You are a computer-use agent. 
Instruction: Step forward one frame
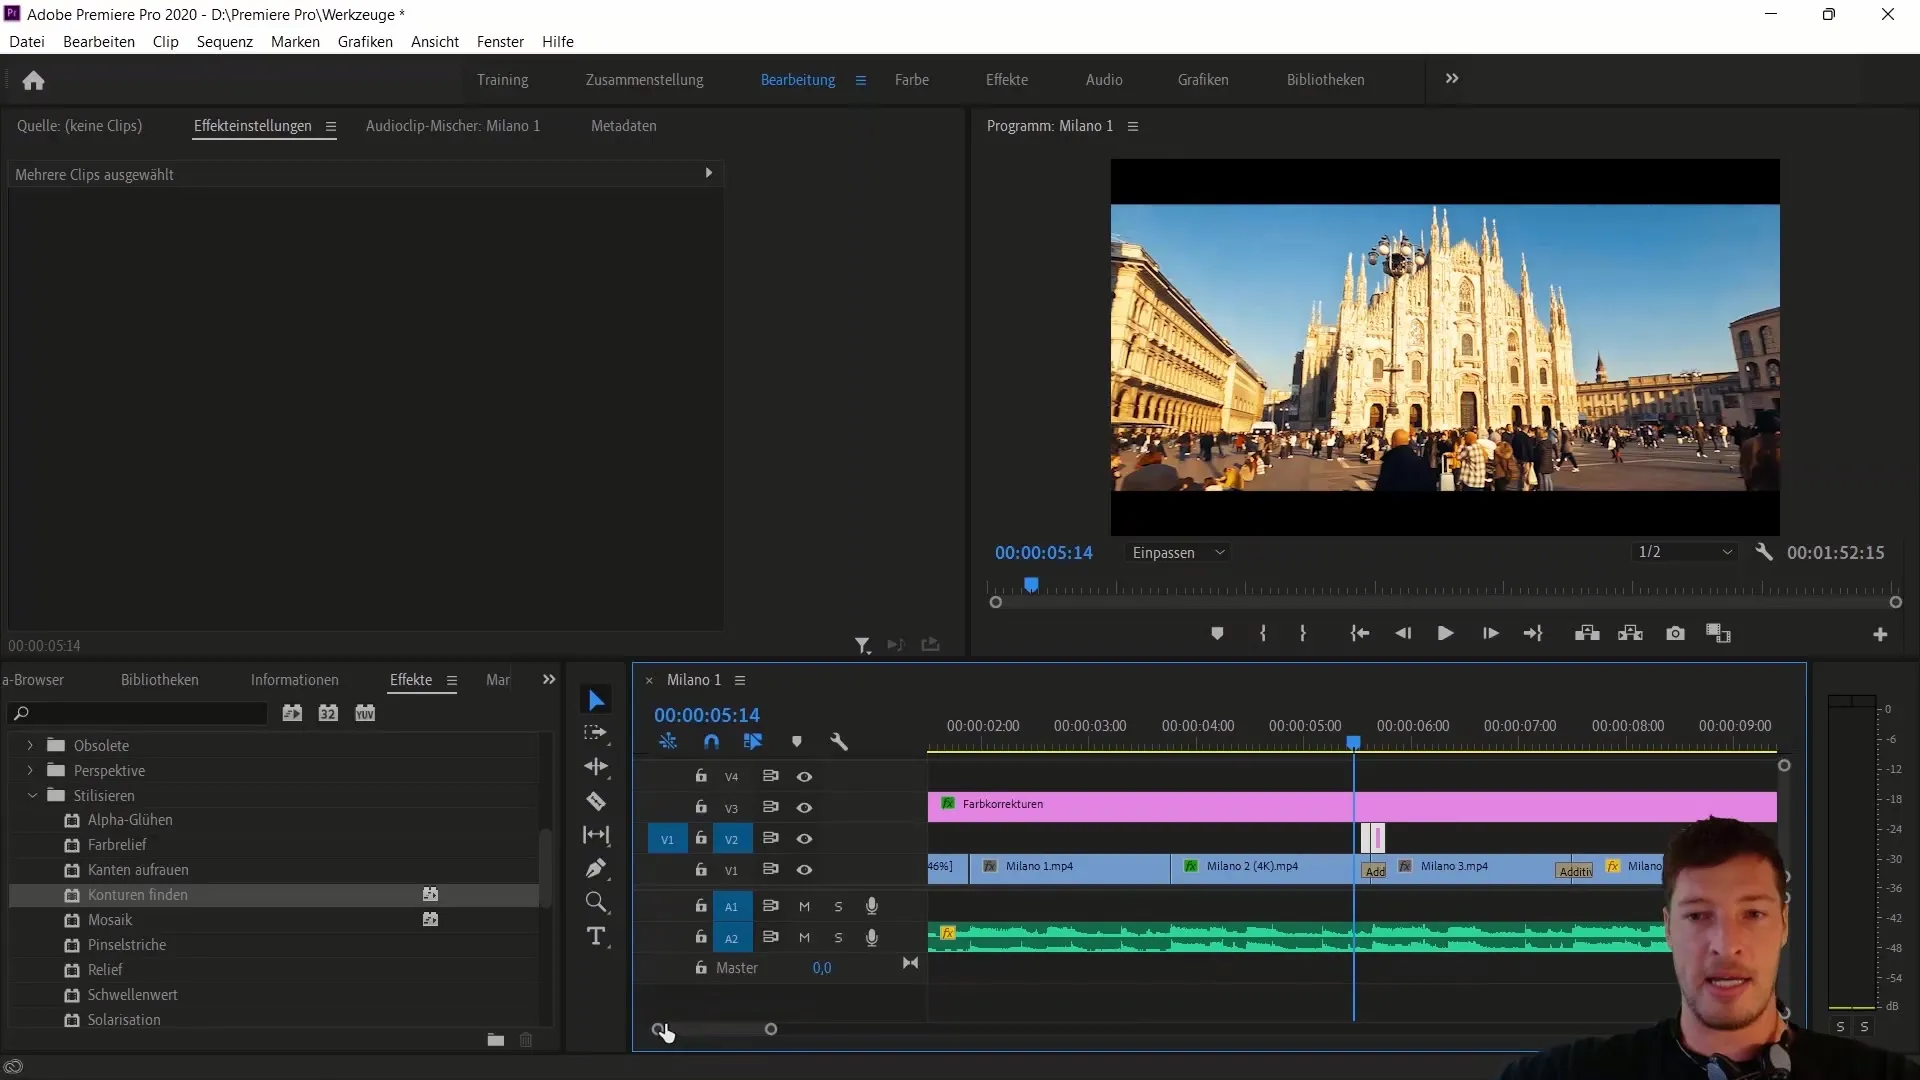(1490, 633)
